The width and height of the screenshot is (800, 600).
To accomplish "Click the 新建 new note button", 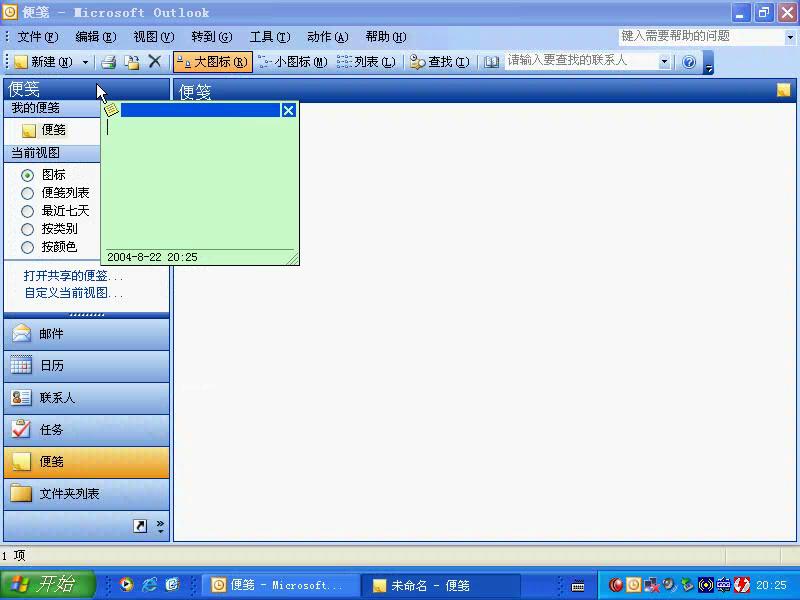I will point(43,62).
